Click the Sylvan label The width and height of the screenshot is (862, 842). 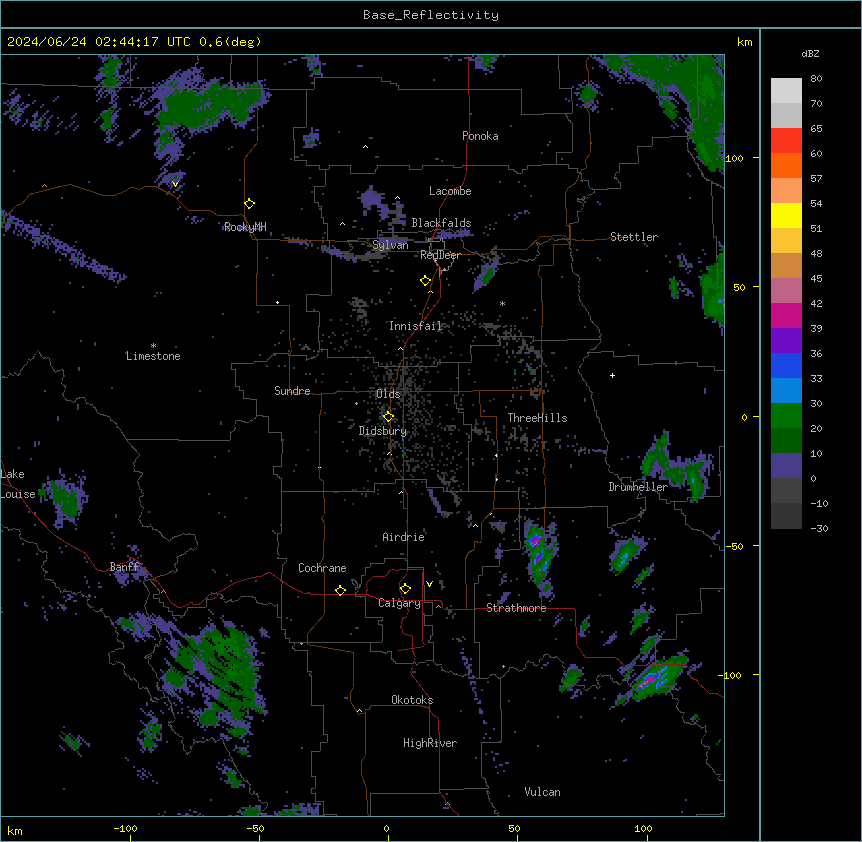(x=390, y=245)
